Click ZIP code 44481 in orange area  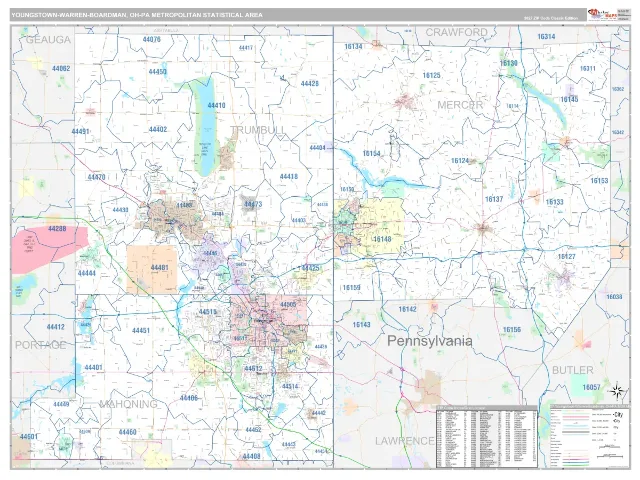[x=160, y=268]
